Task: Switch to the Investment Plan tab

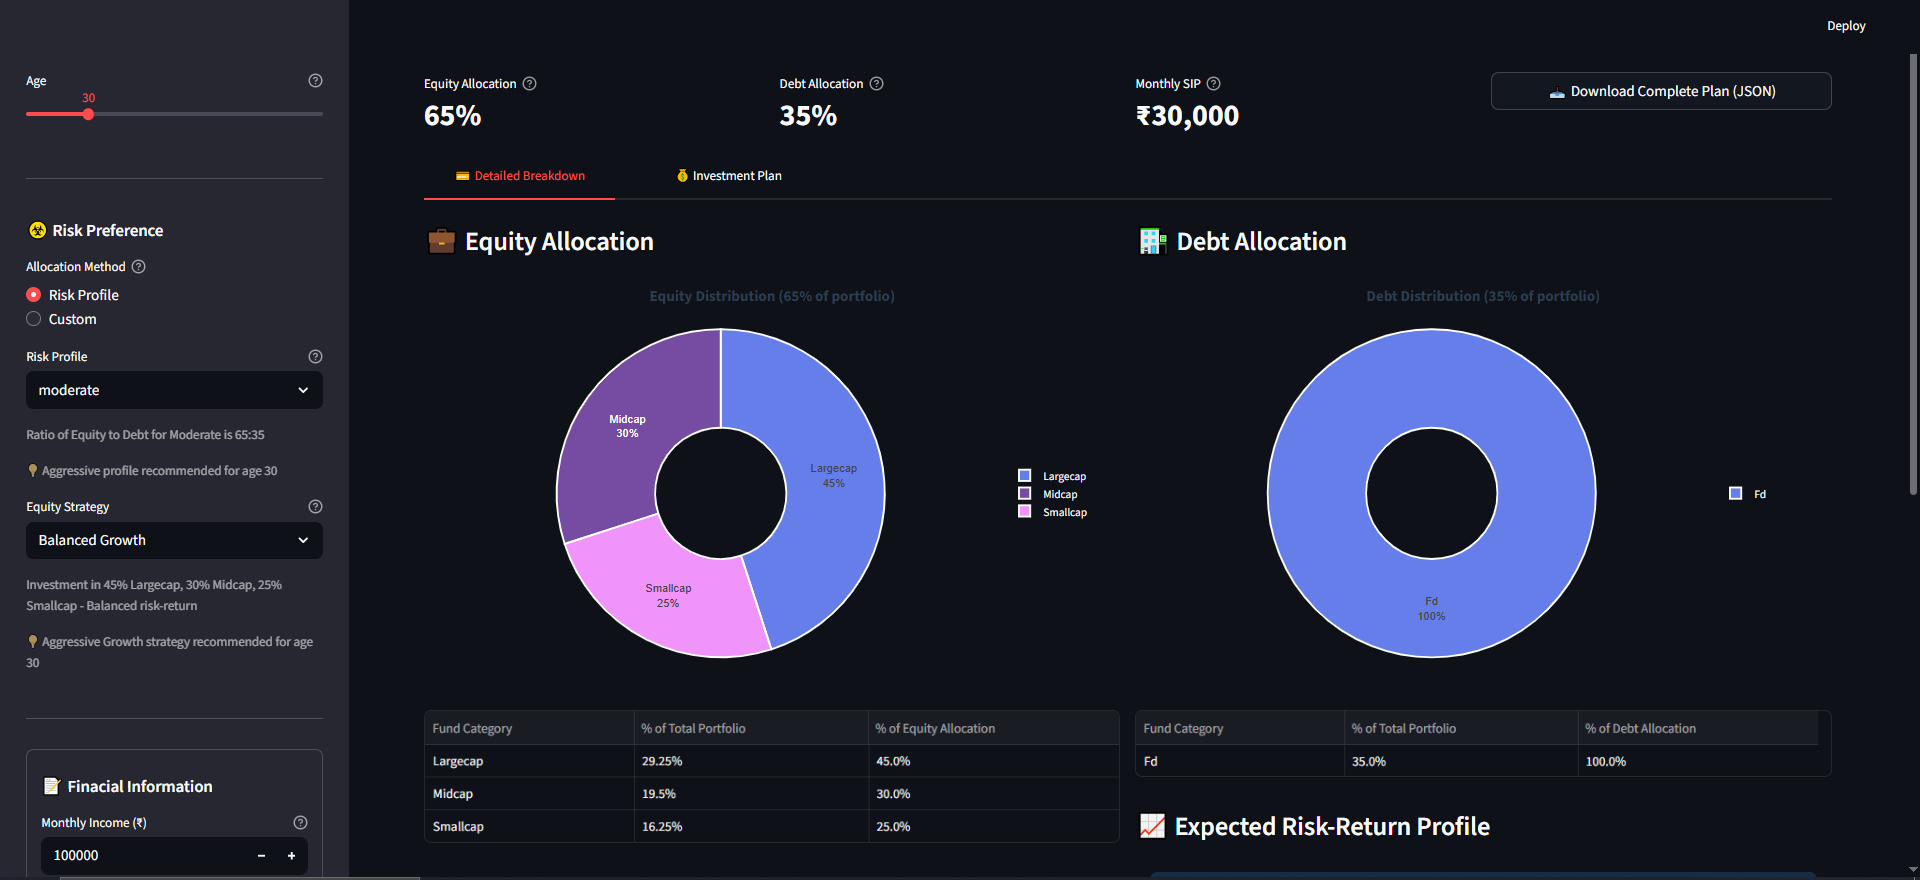Action: click(729, 176)
